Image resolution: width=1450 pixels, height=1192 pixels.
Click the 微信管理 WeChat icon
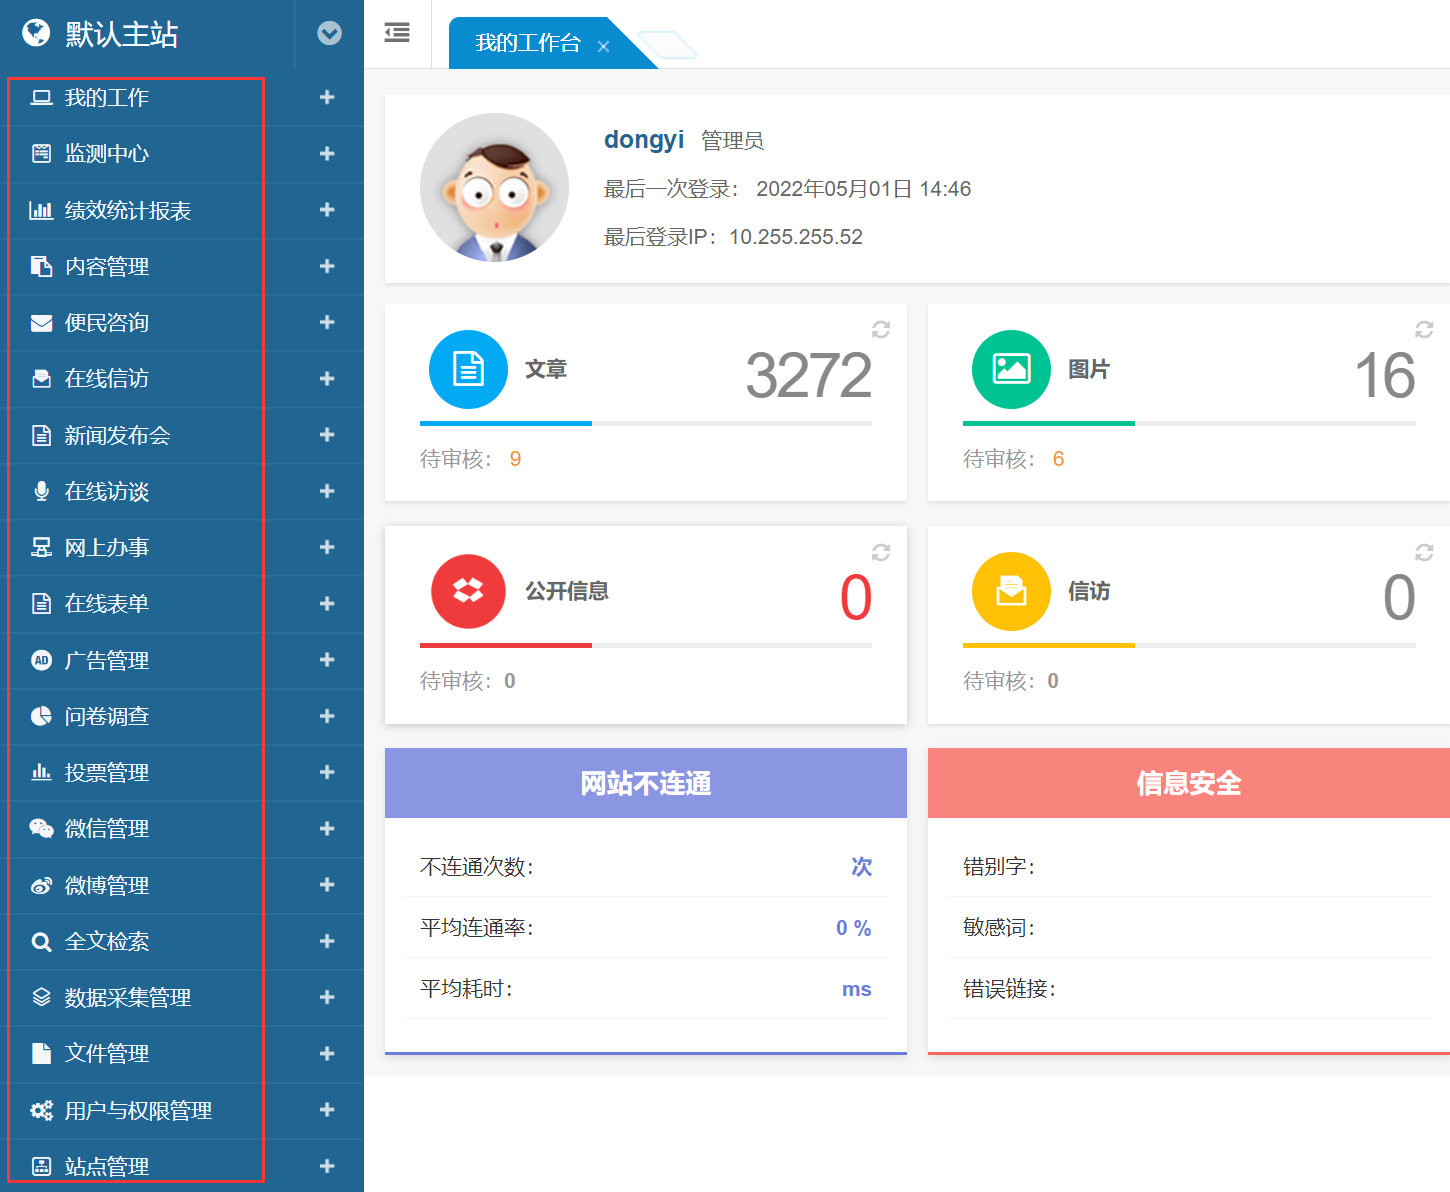tap(41, 828)
